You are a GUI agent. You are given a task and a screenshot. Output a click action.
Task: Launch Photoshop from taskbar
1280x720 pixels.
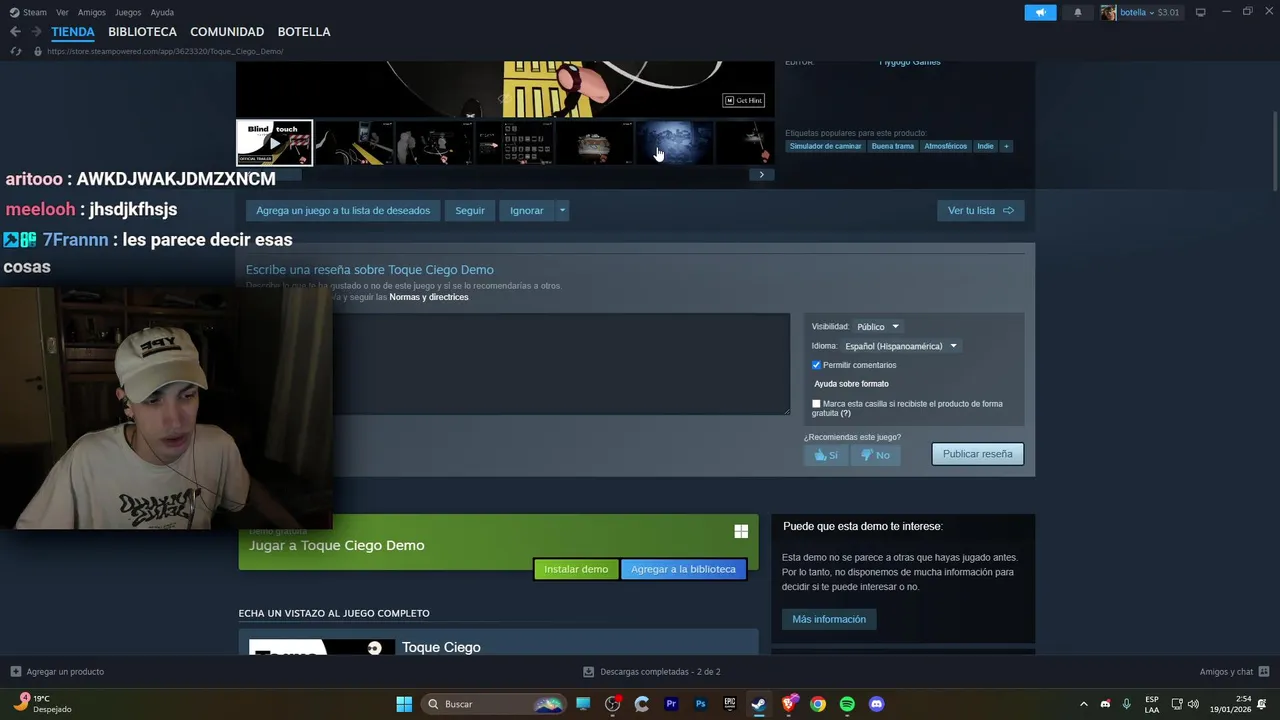(x=701, y=704)
